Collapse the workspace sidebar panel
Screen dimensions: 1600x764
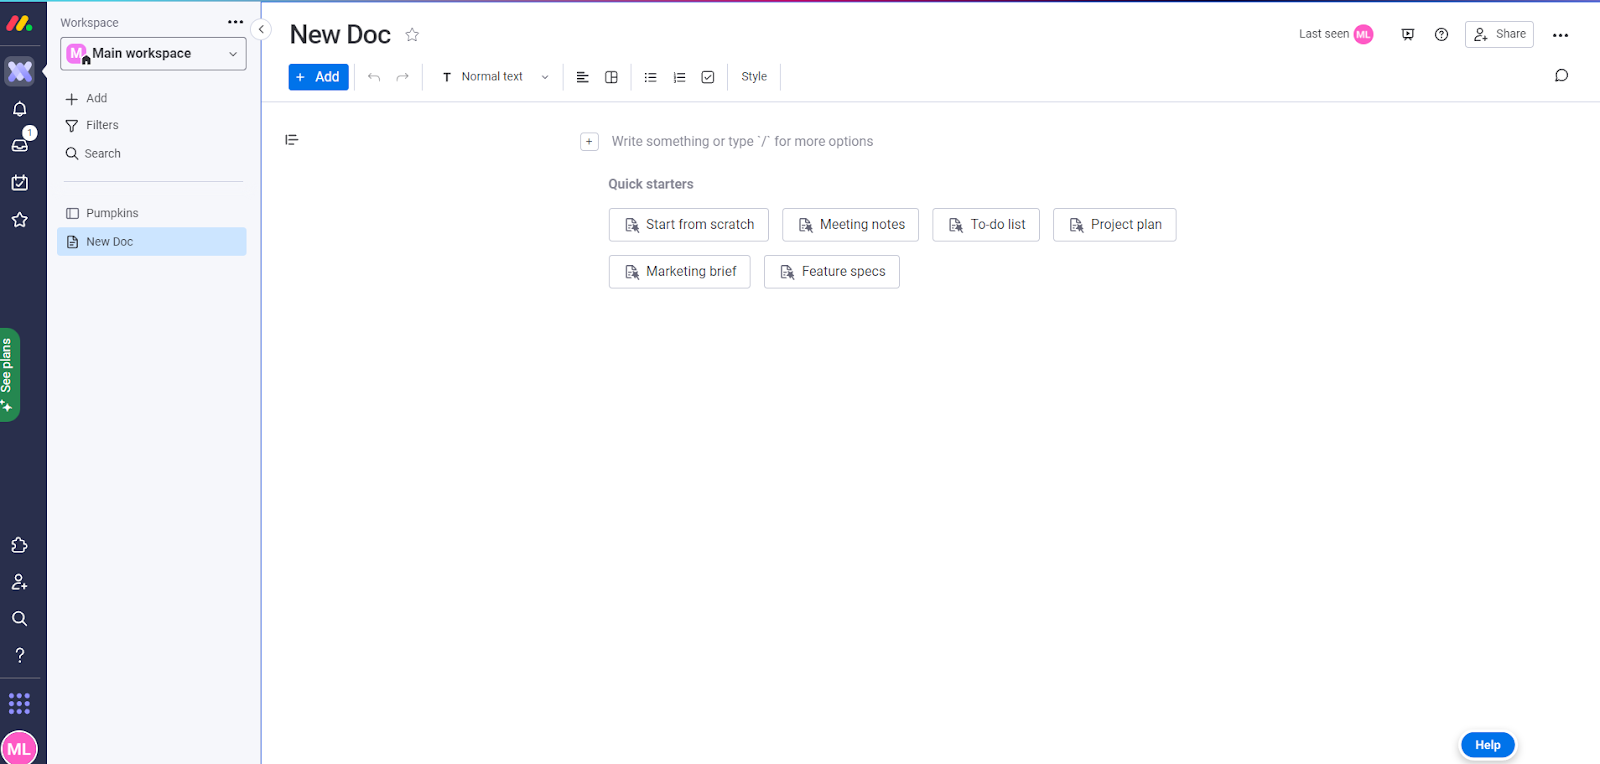tap(261, 29)
